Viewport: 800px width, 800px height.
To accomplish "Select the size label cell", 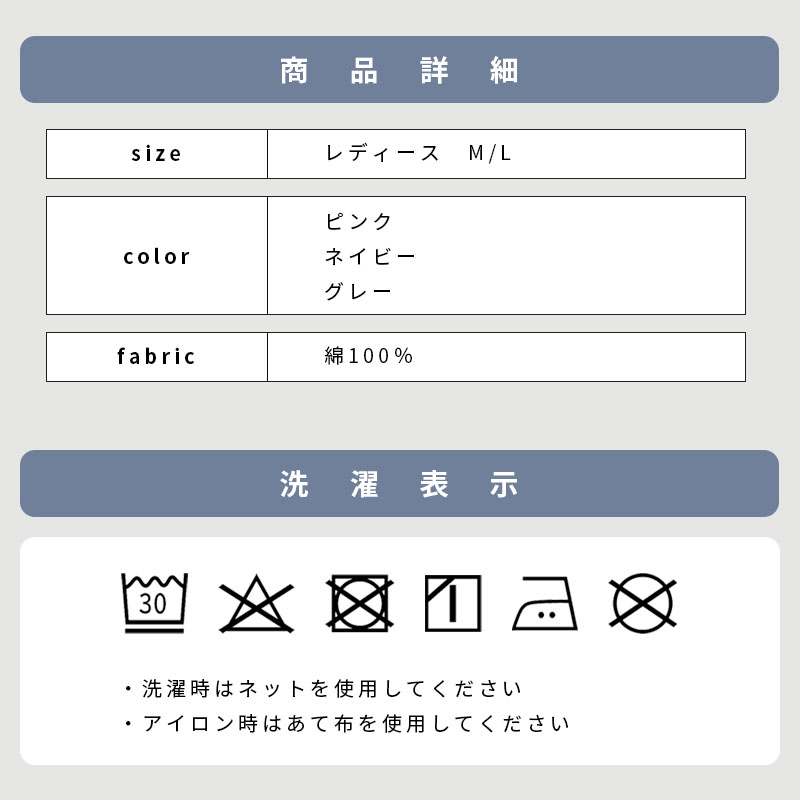I will coord(157,154).
